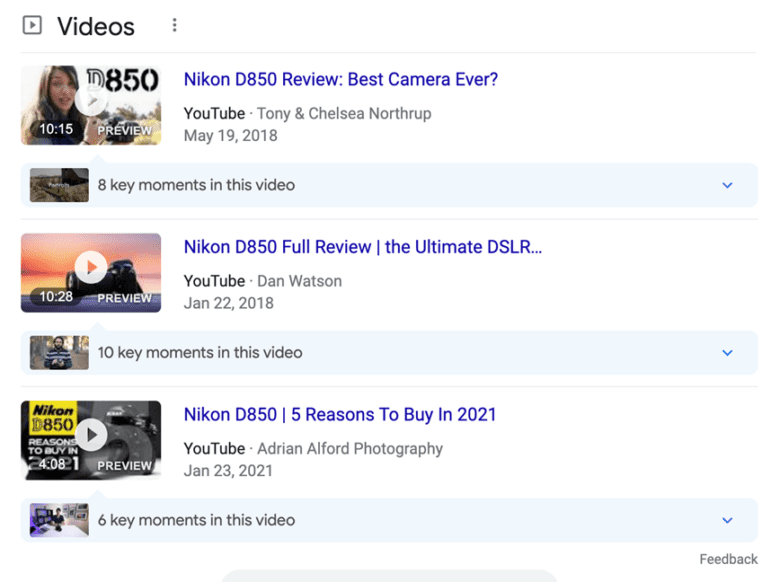Click the Feedback link

728,559
